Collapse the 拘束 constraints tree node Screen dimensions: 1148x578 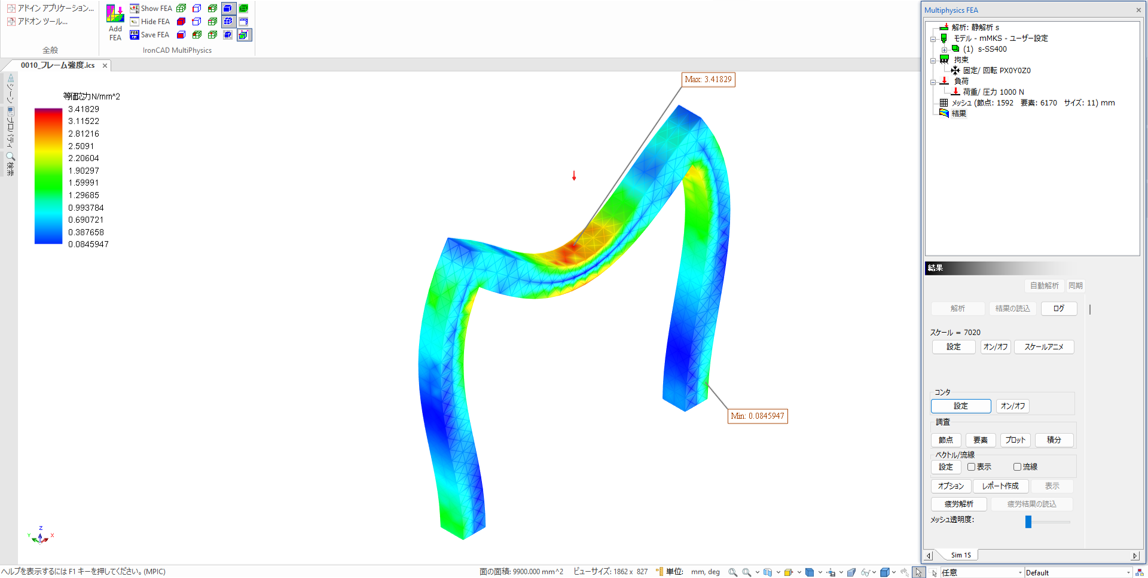(933, 60)
